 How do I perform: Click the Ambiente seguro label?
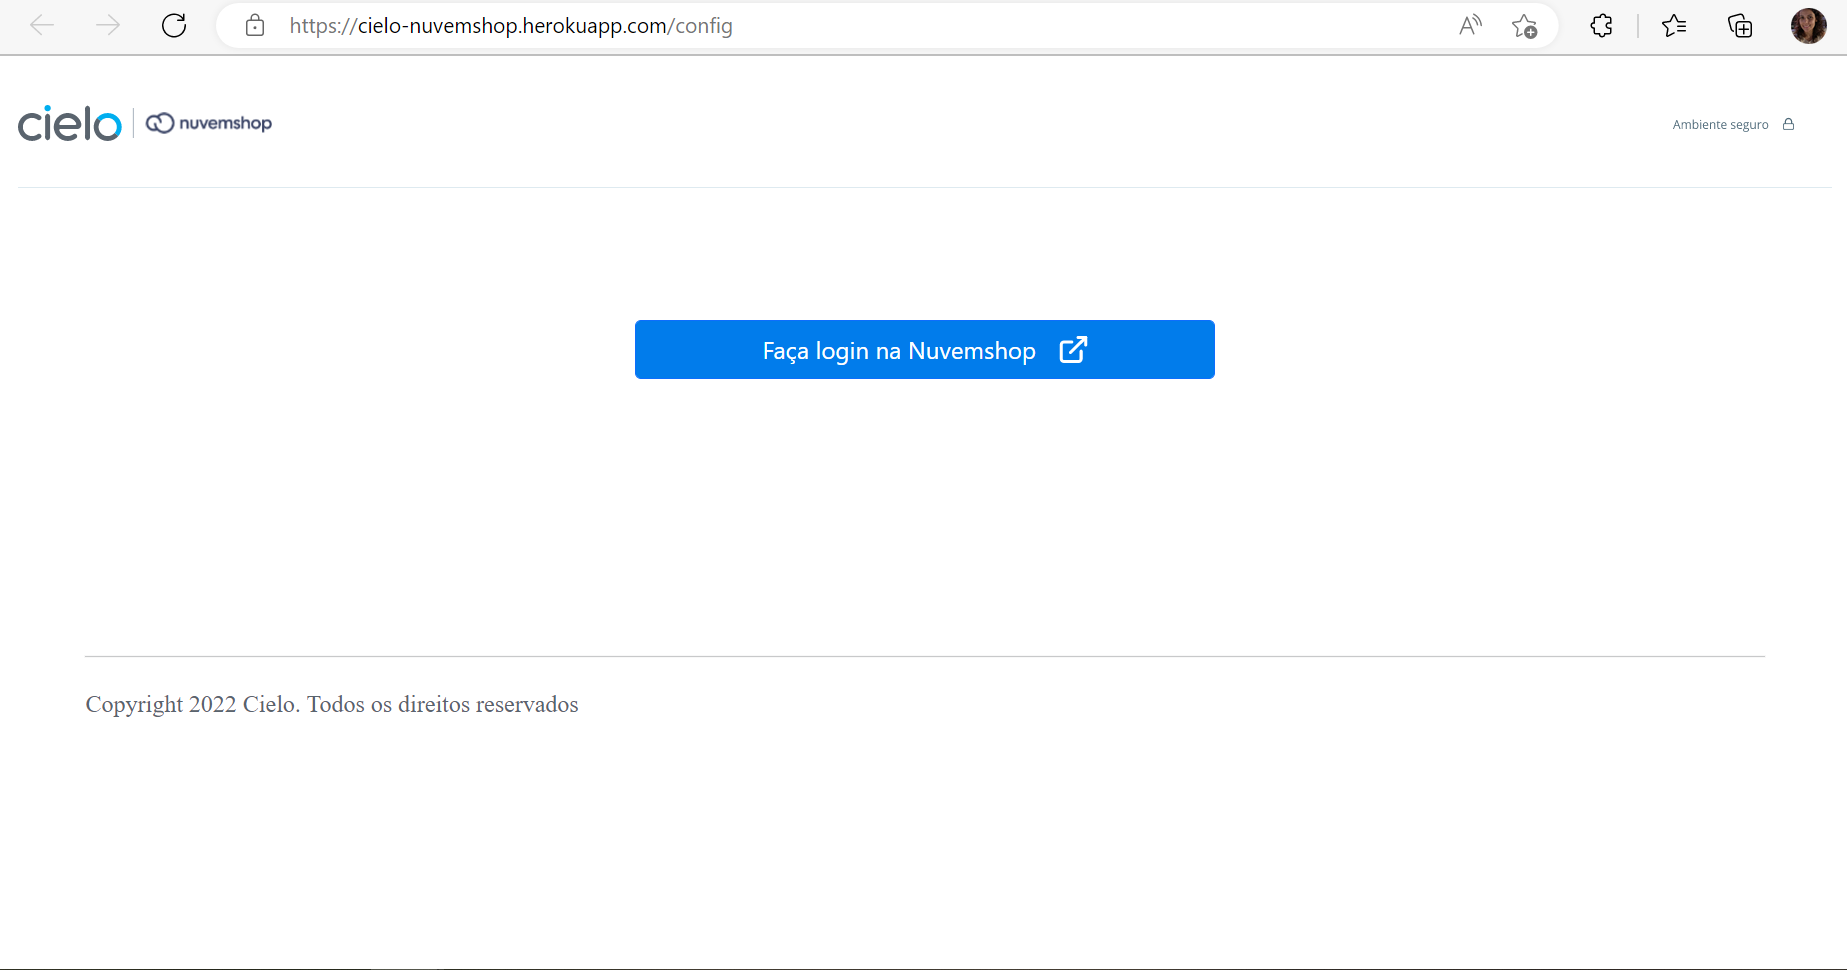[x=1720, y=125]
